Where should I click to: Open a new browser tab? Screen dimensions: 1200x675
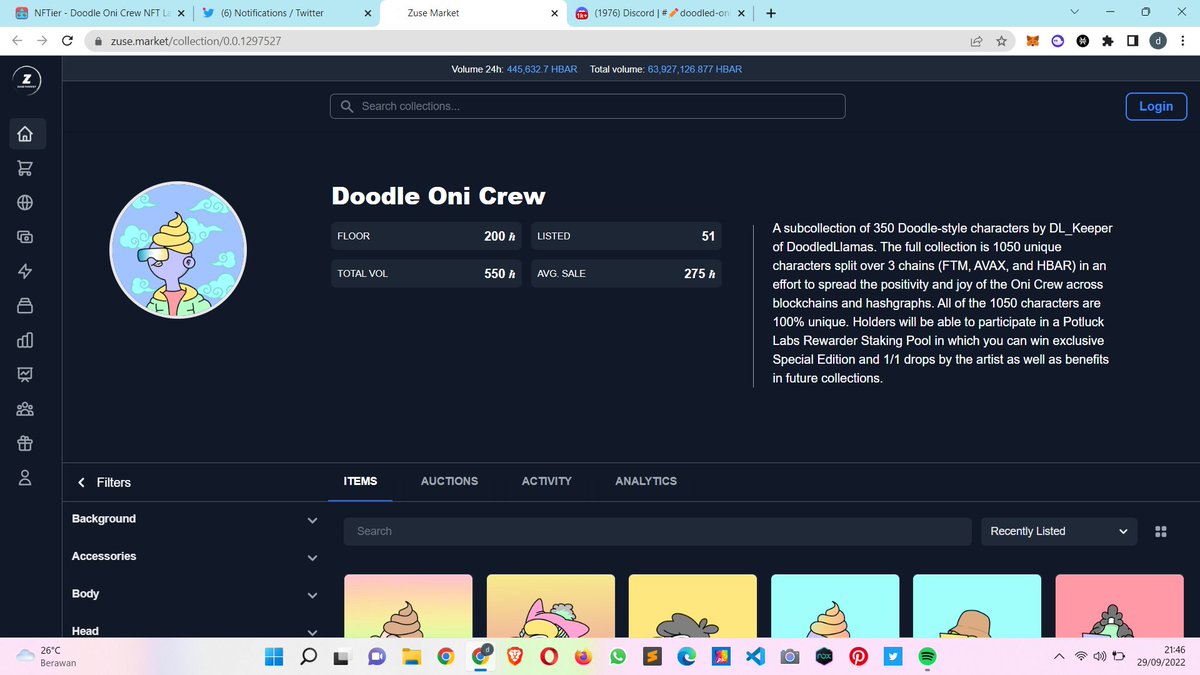pyautogui.click(x=771, y=13)
